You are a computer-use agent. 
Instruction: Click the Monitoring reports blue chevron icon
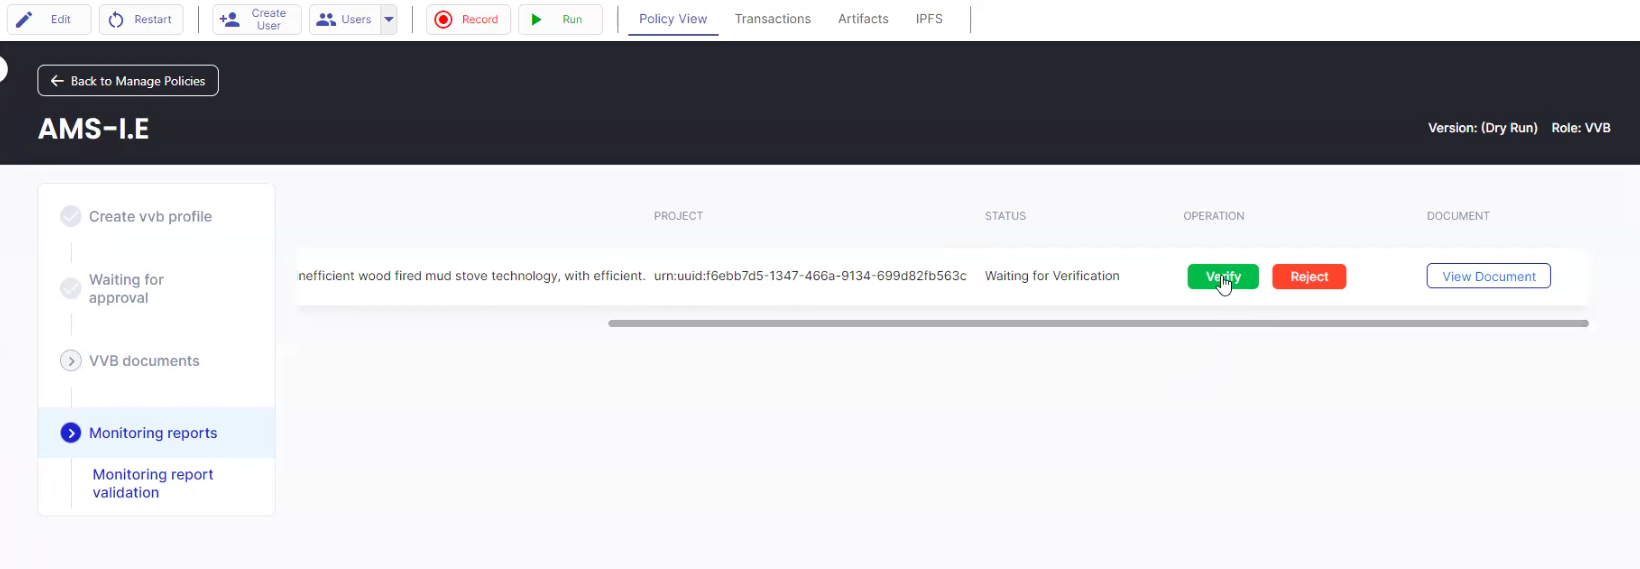pos(71,433)
